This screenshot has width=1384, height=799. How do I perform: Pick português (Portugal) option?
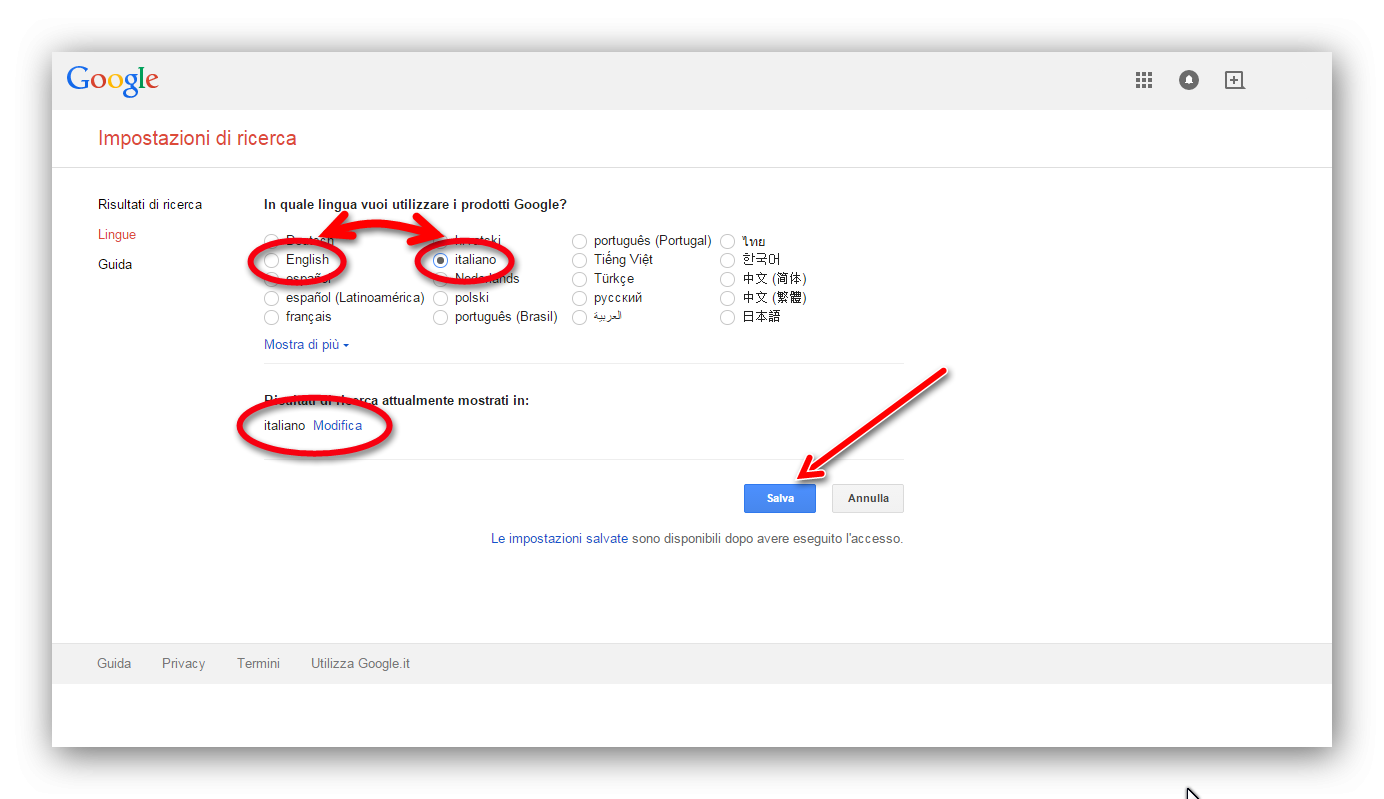click(x=580, y=241)
